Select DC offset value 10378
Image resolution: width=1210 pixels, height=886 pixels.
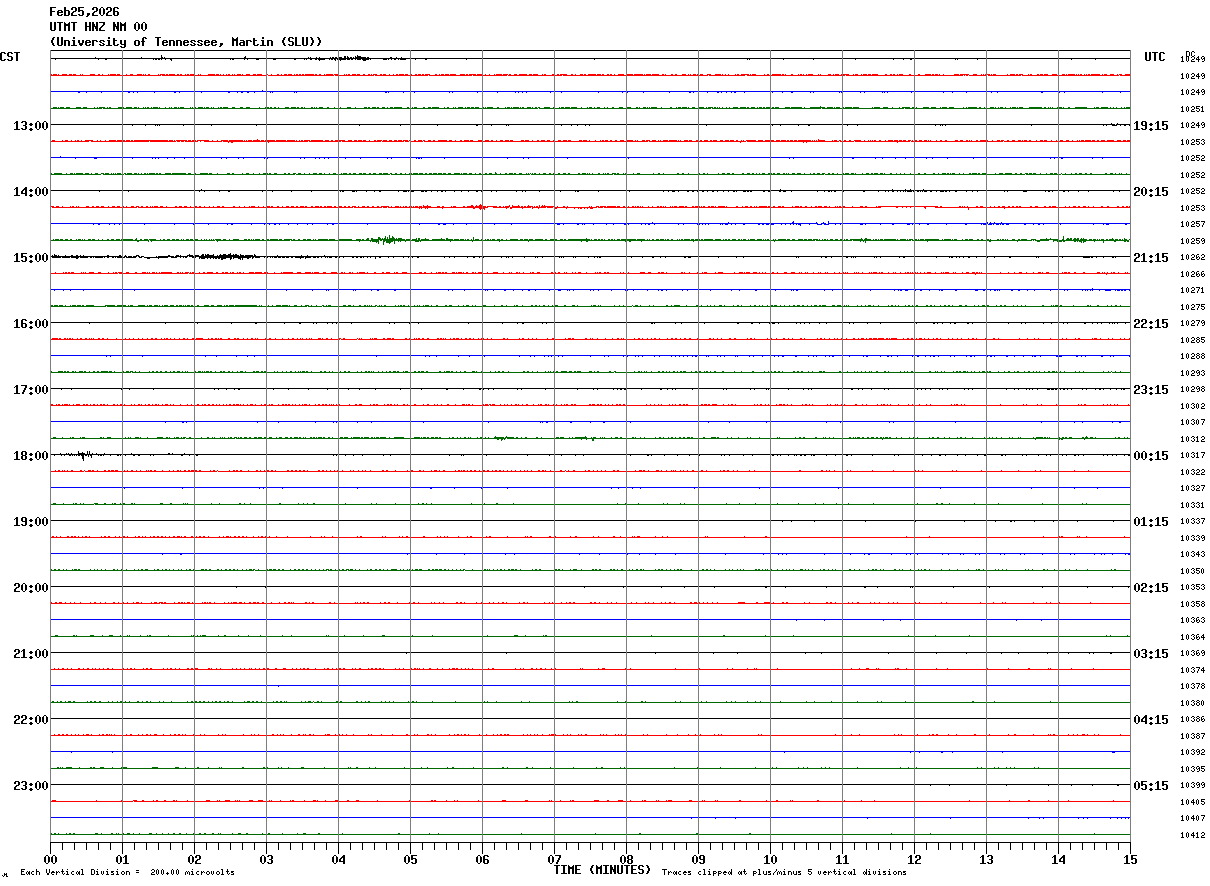(1192, 686)
